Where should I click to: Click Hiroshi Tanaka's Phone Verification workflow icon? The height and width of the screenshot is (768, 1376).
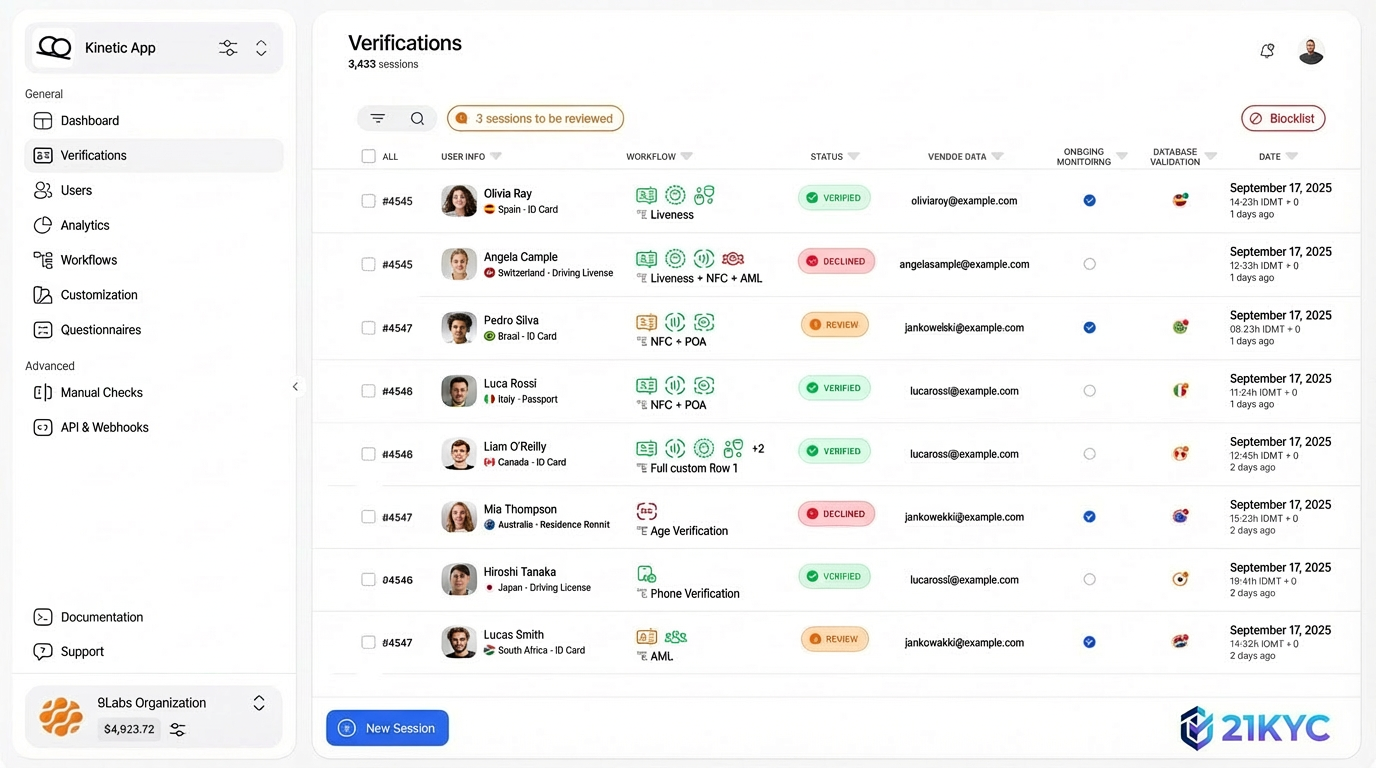[x=647, y=574]
